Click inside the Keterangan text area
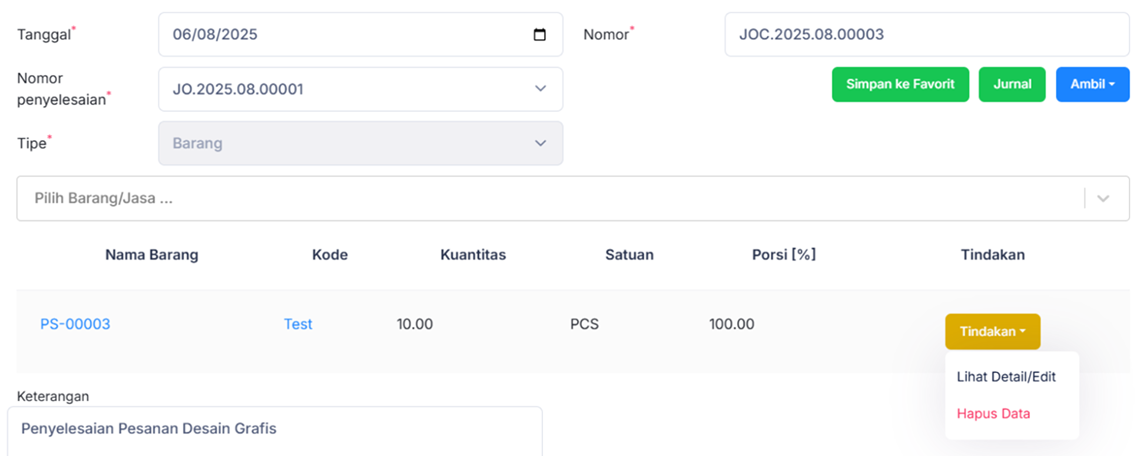1145x456 pixels. (x=275, y=431)
